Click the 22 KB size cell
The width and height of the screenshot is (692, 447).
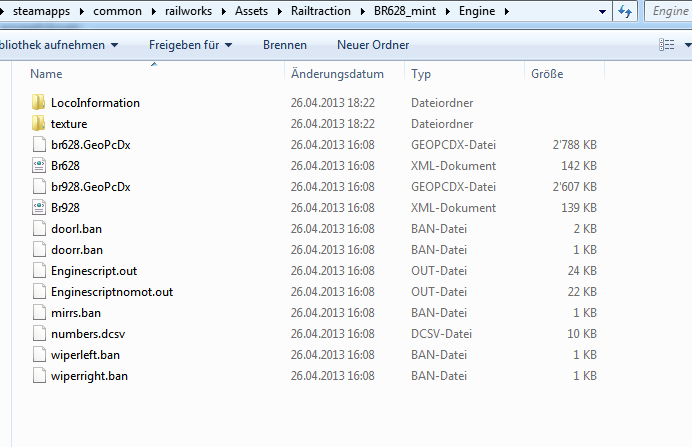[x=582, y=292]
